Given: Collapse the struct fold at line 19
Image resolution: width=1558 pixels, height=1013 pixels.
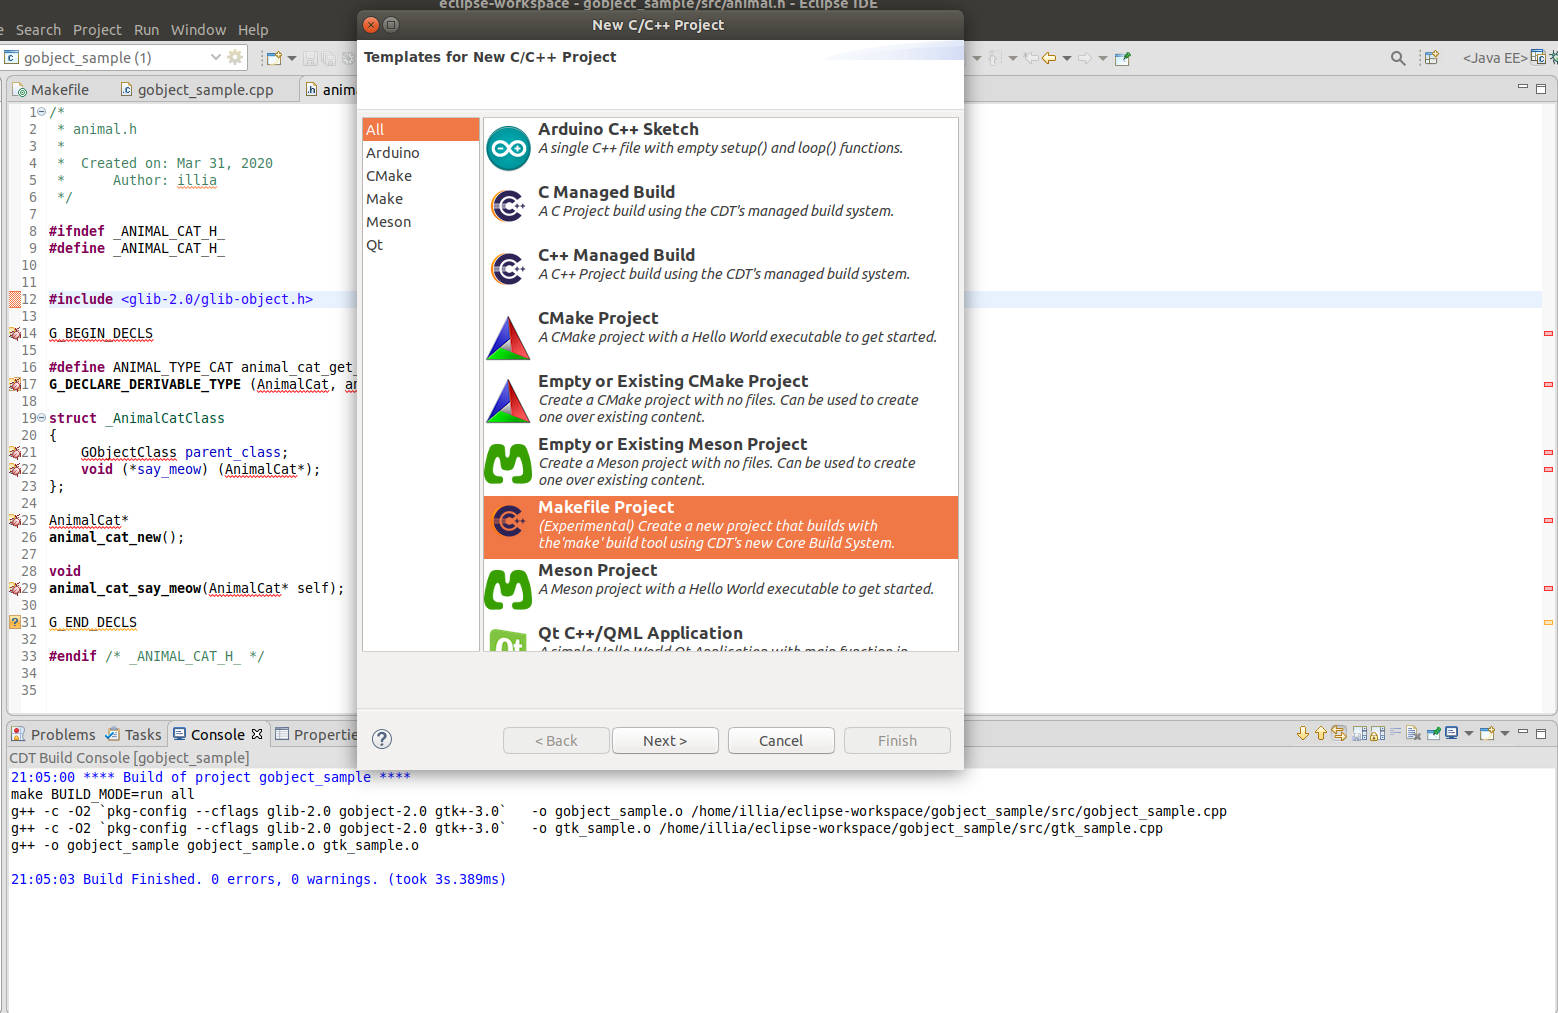Looking at the screenshot, I should point(41,417).
